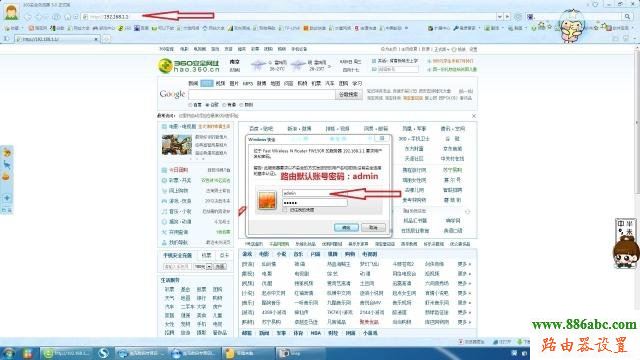Go back using the browser back arrow
Viewport: 640px width, 360px height.
tap(28, 17)
